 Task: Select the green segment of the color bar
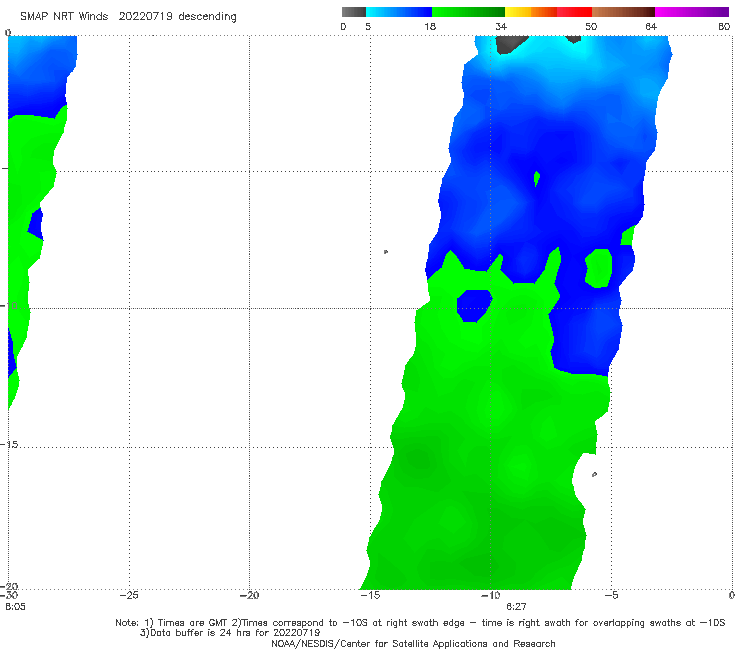(468, 12)
